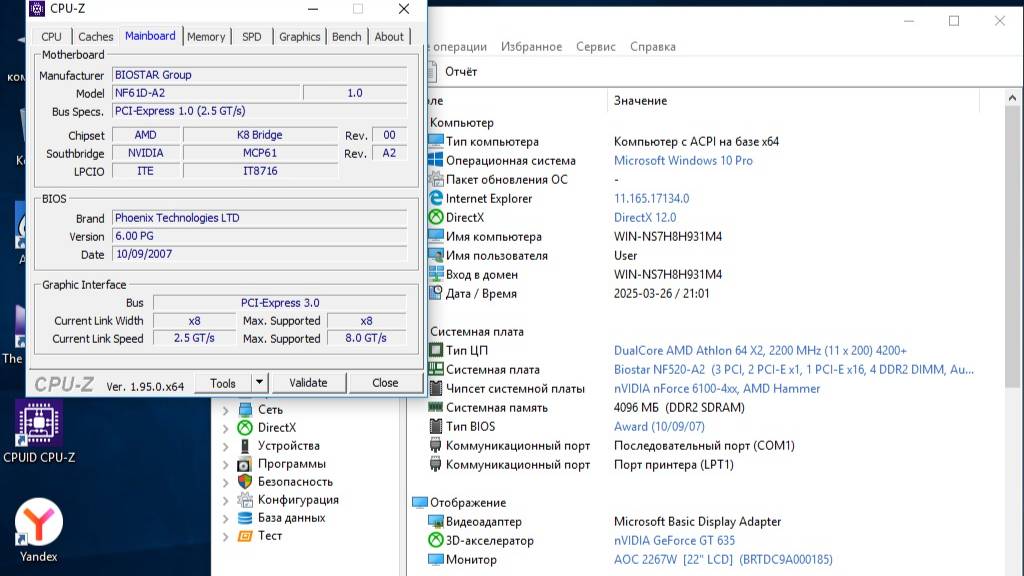Expand the Безопасность tree node
Viewport: 1024px width, 576px height.
[x=225, y=483]
